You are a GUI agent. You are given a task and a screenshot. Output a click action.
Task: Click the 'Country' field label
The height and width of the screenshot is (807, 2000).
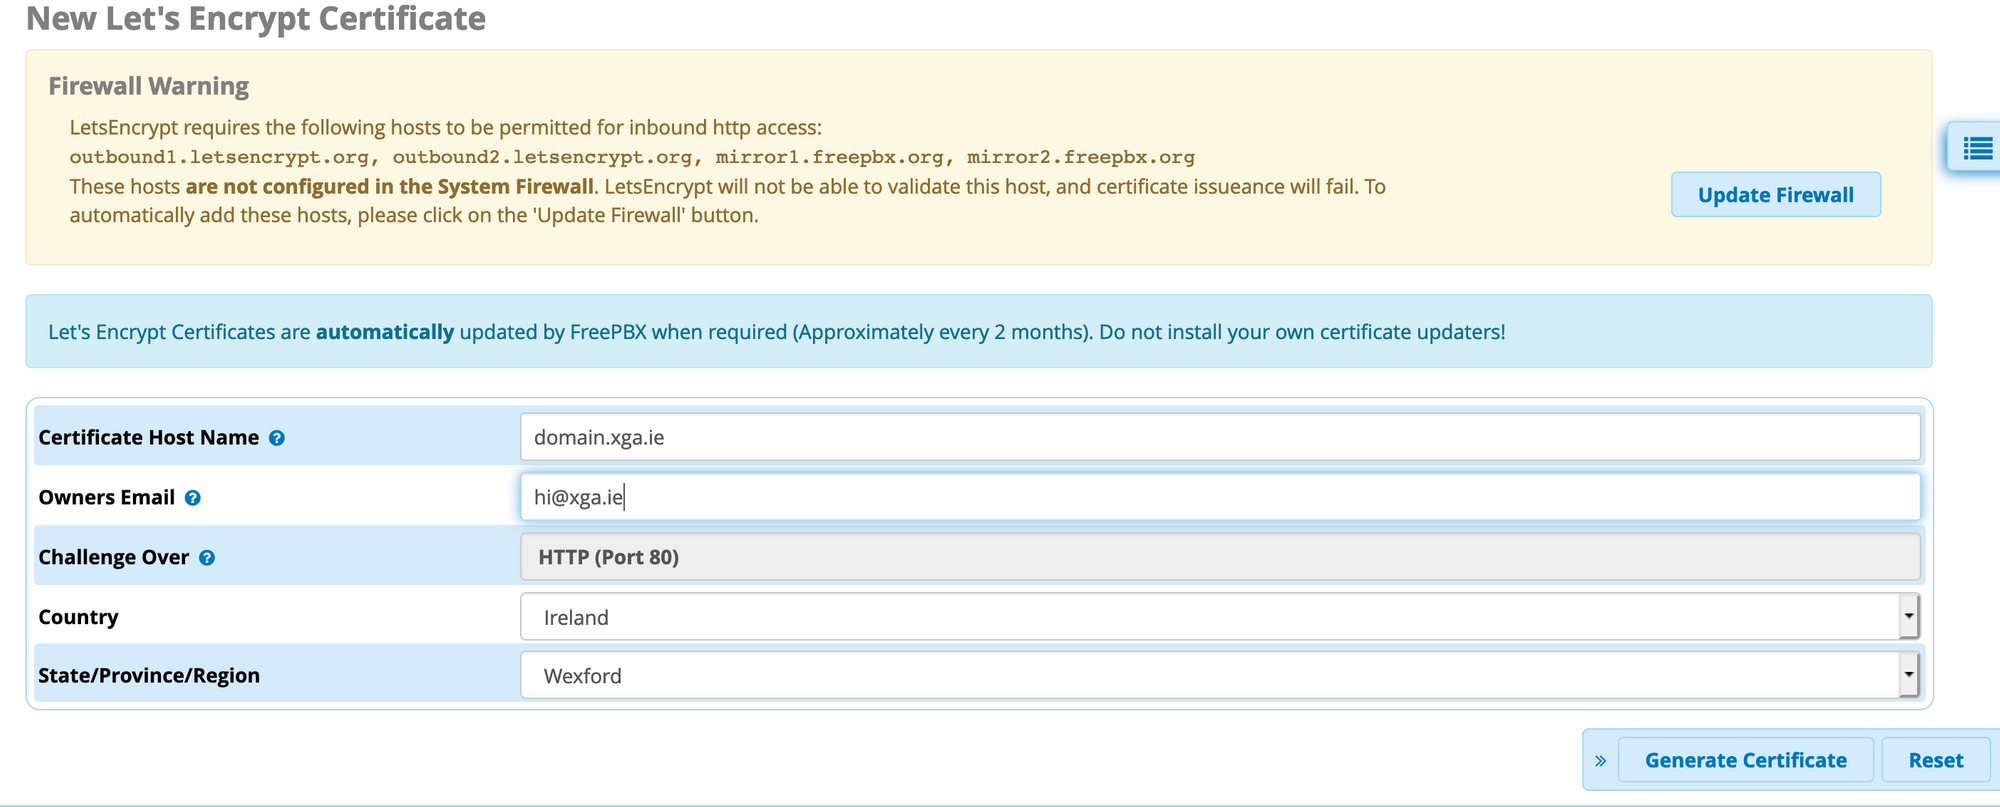pyautogui.click(x=78, y=617)
